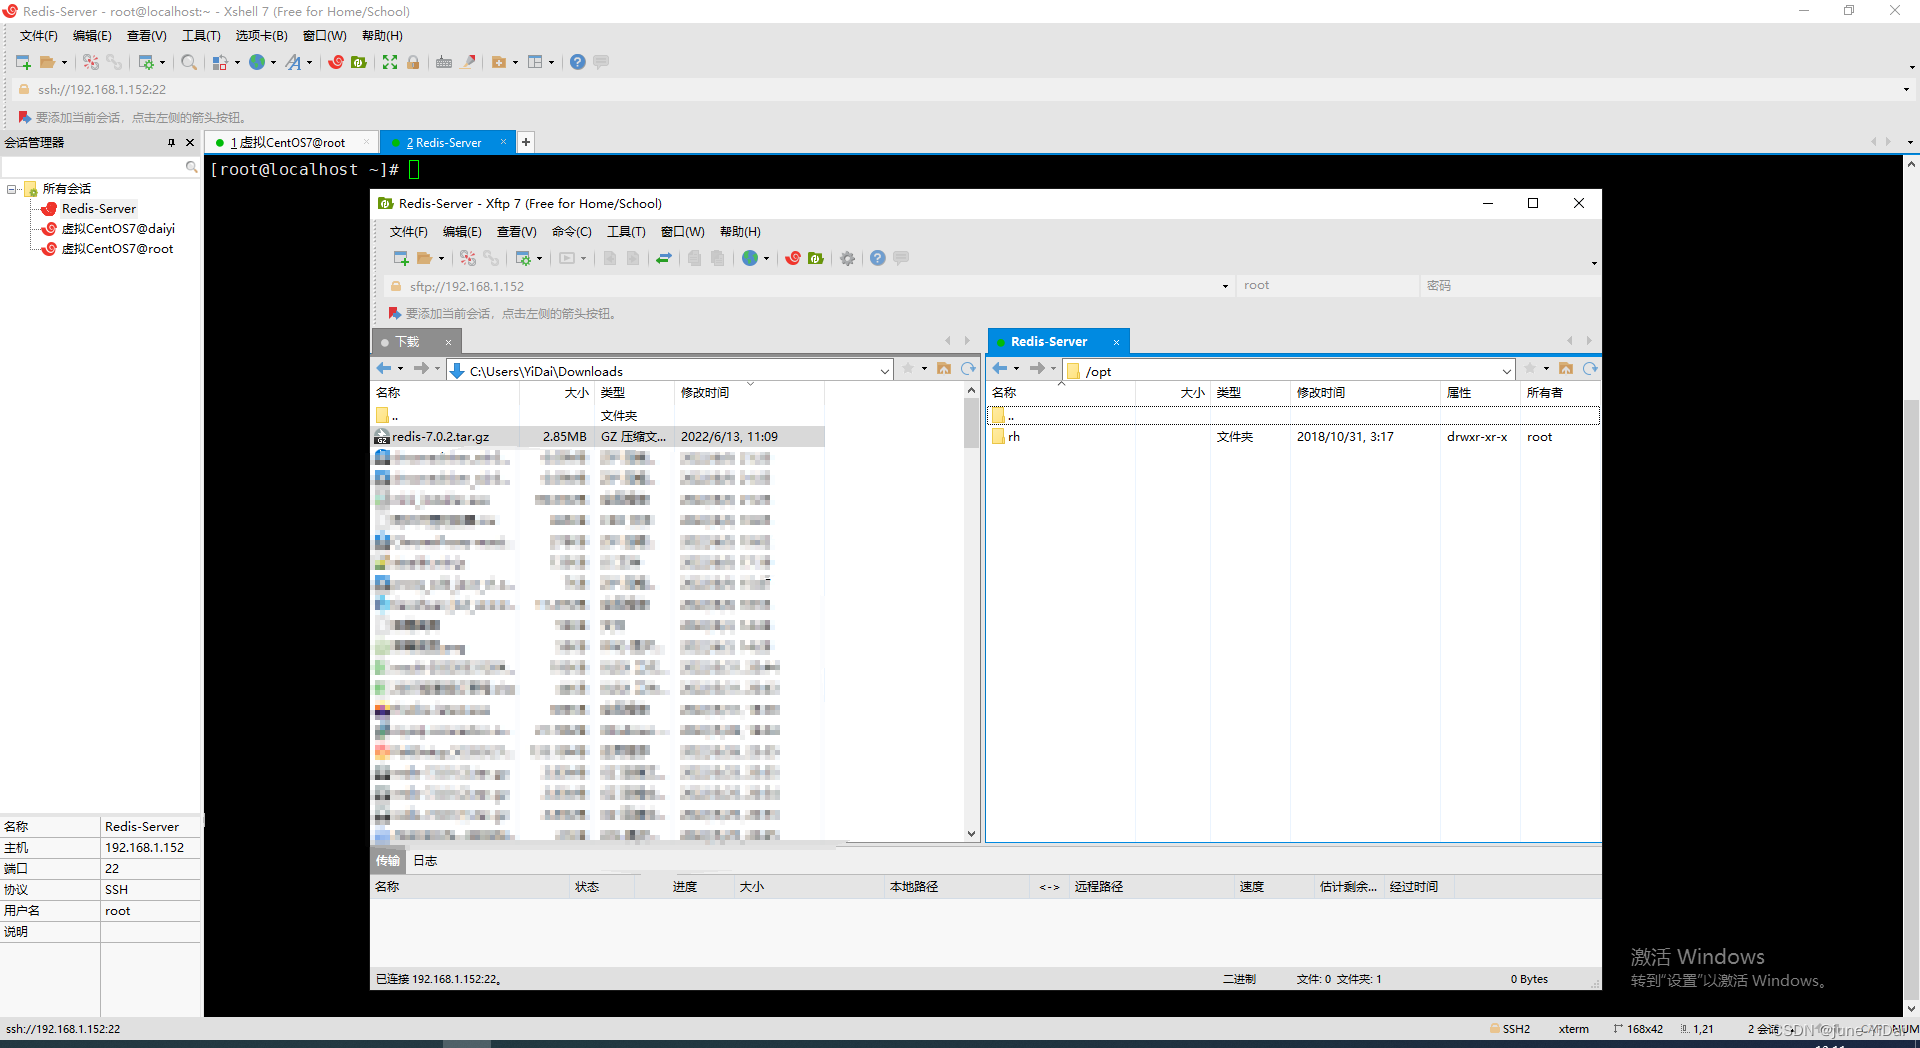Open Xshell 选项卡(B) menu

[x=261, y=36]
